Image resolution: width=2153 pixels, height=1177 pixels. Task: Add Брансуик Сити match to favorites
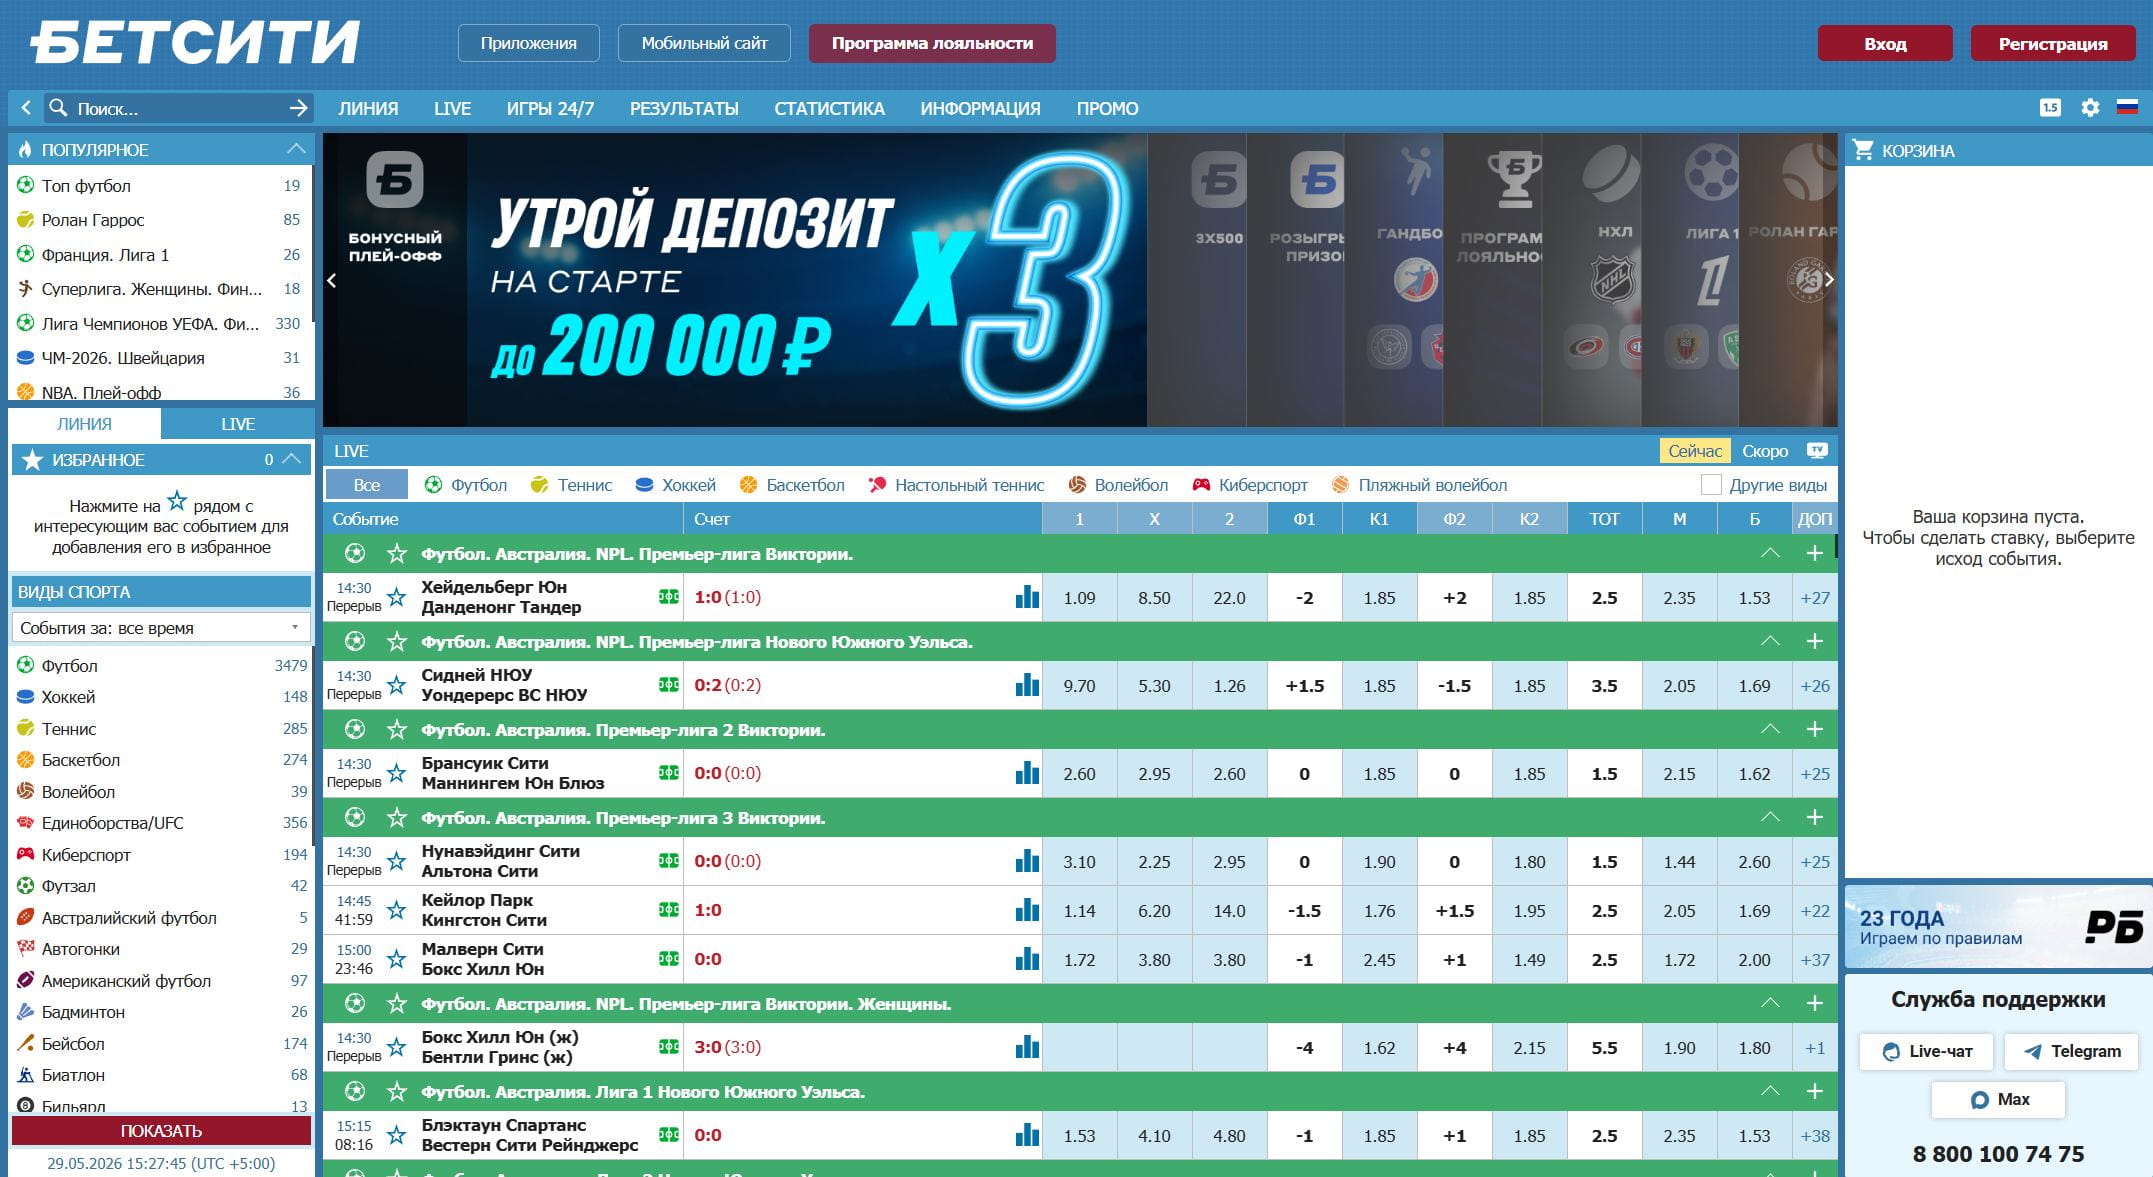click(x=397, y=773)
